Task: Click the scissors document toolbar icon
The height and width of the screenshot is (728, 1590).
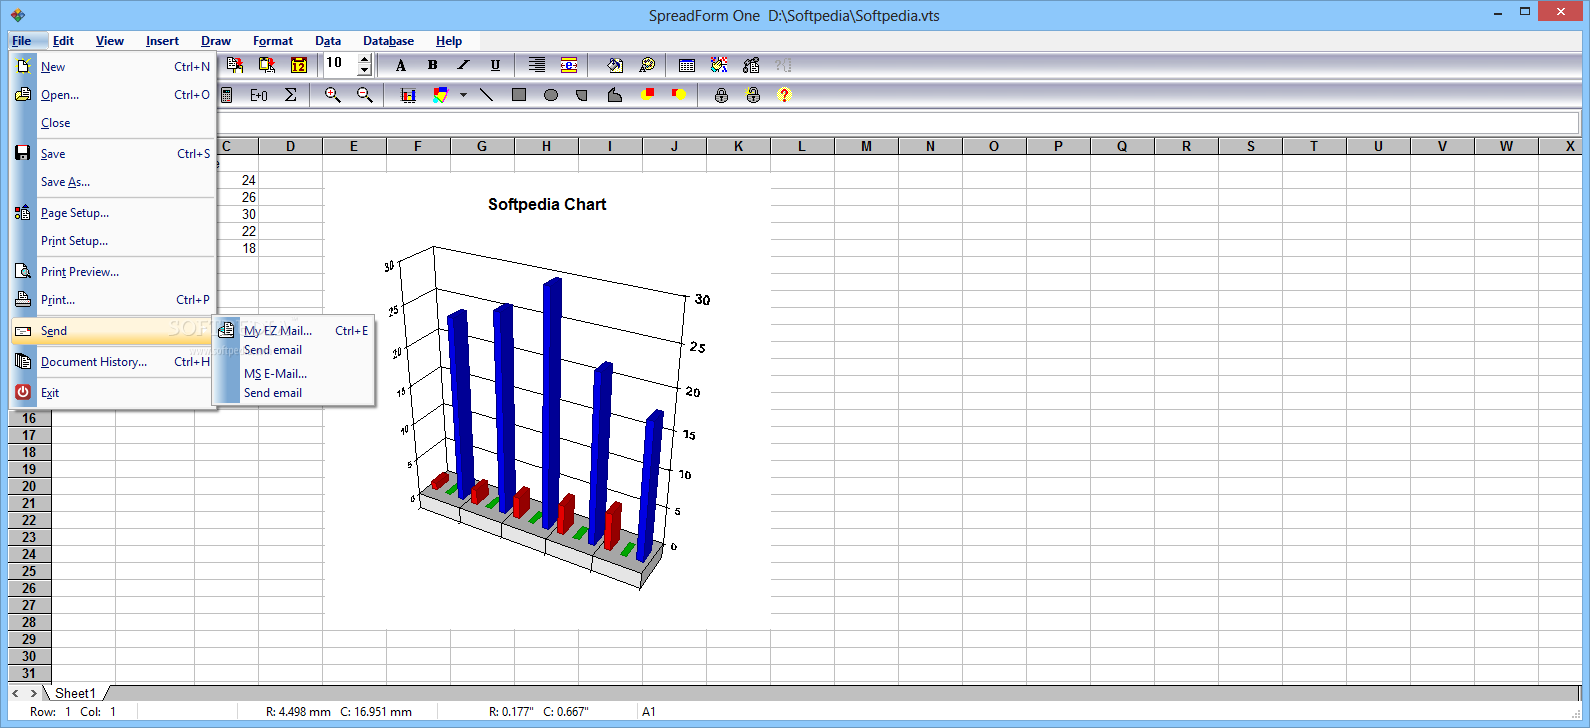Action: tap(751, 65)
